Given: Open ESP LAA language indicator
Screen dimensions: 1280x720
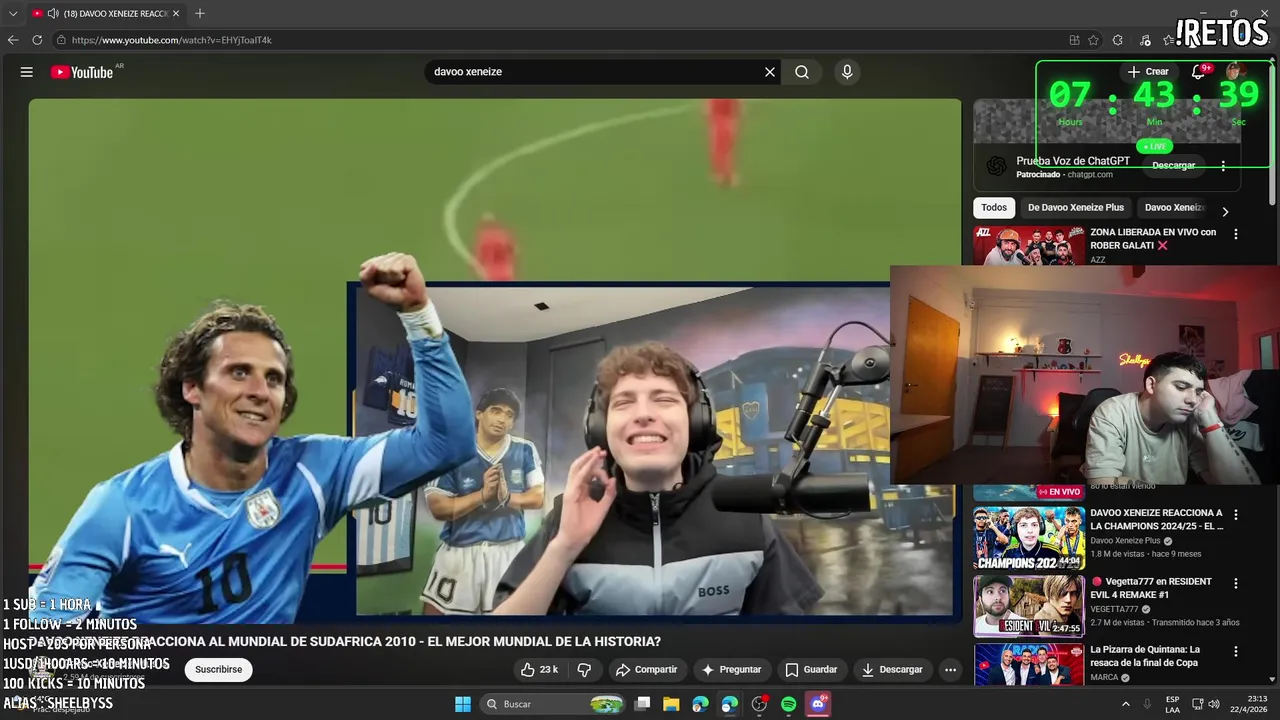Looking at the screenshot, I should point(1173,704).
